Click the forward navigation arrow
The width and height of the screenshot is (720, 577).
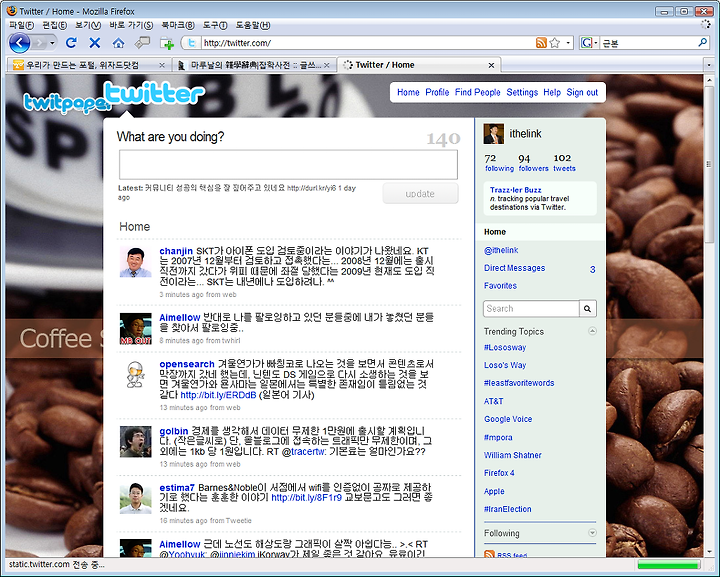[x=39, y=43]
